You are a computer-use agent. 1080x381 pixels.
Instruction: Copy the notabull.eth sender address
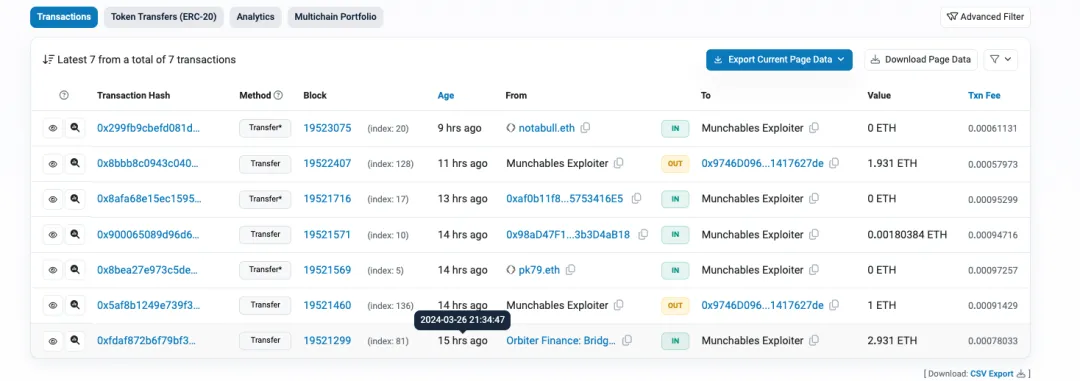585,128
